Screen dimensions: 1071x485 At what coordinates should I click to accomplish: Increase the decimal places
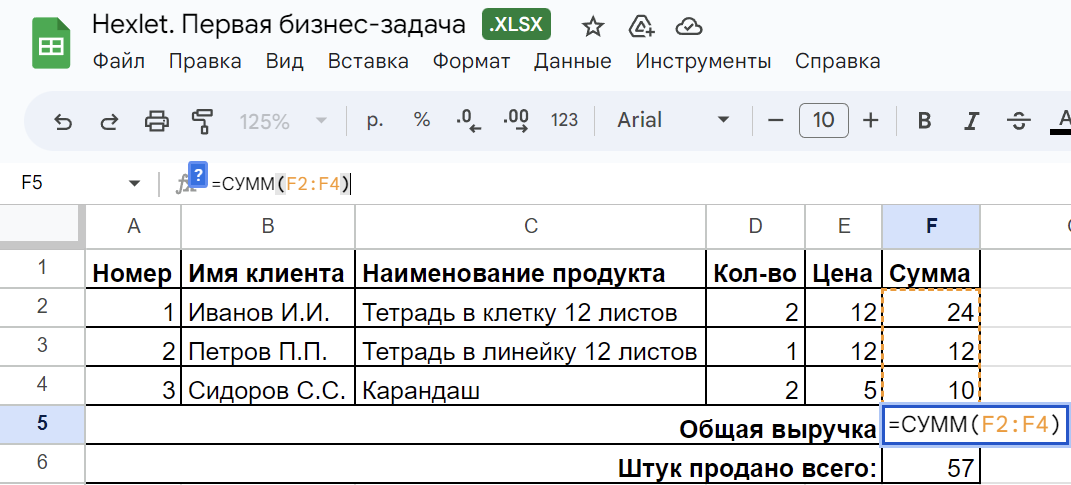(516, 121)
